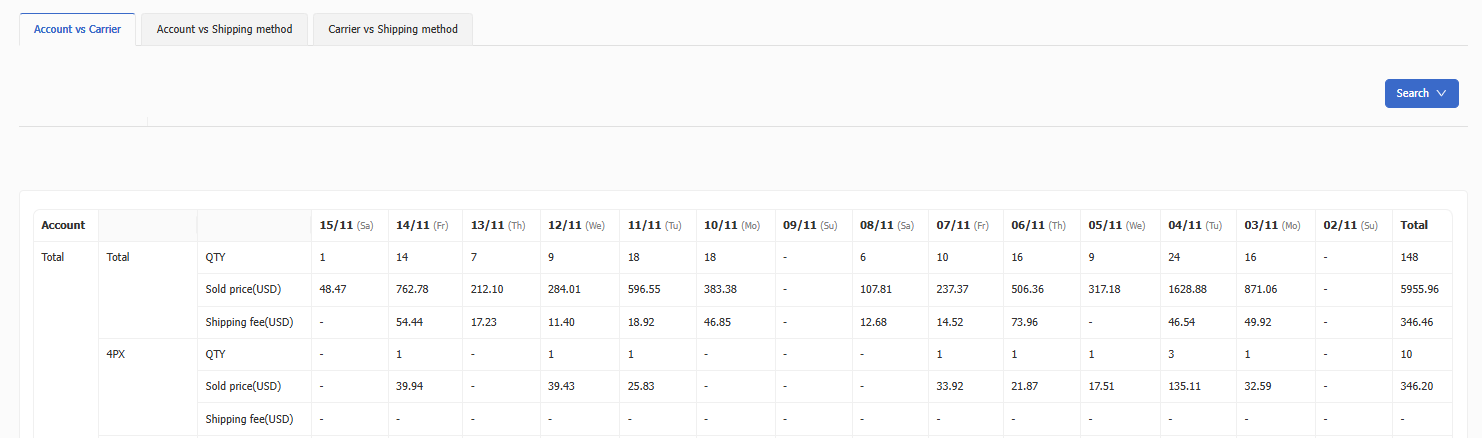Select the 07/11 (Fr) column header
The width and height of the screenshot is (1482, 438).
[x=964, y=225]
